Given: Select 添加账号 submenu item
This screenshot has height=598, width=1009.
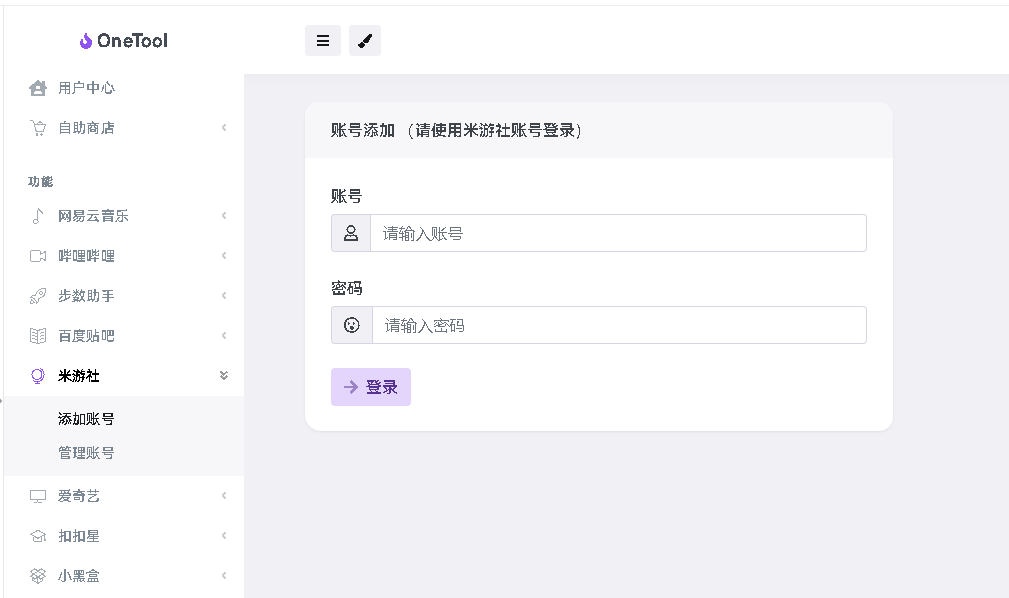Looking at the screenshot, I should click(86, 419).
